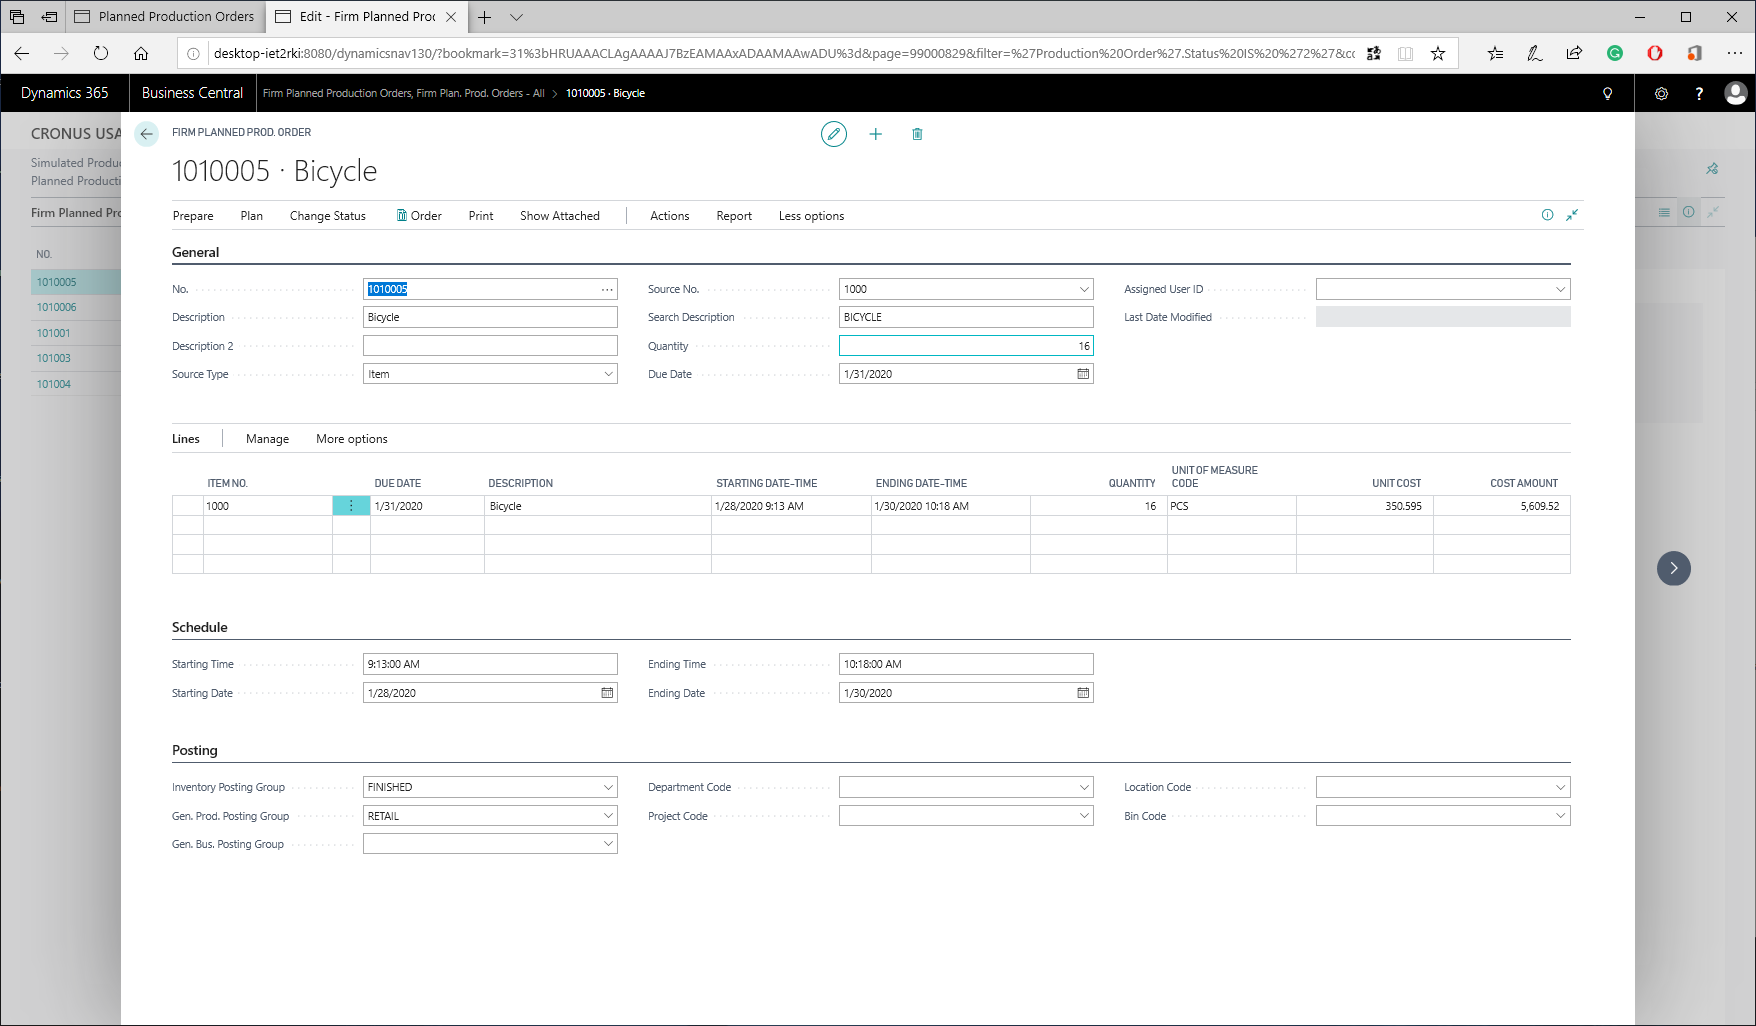Click the Starting Time field
Screen dimensions: 1756x1026
(x=490, y=664)
